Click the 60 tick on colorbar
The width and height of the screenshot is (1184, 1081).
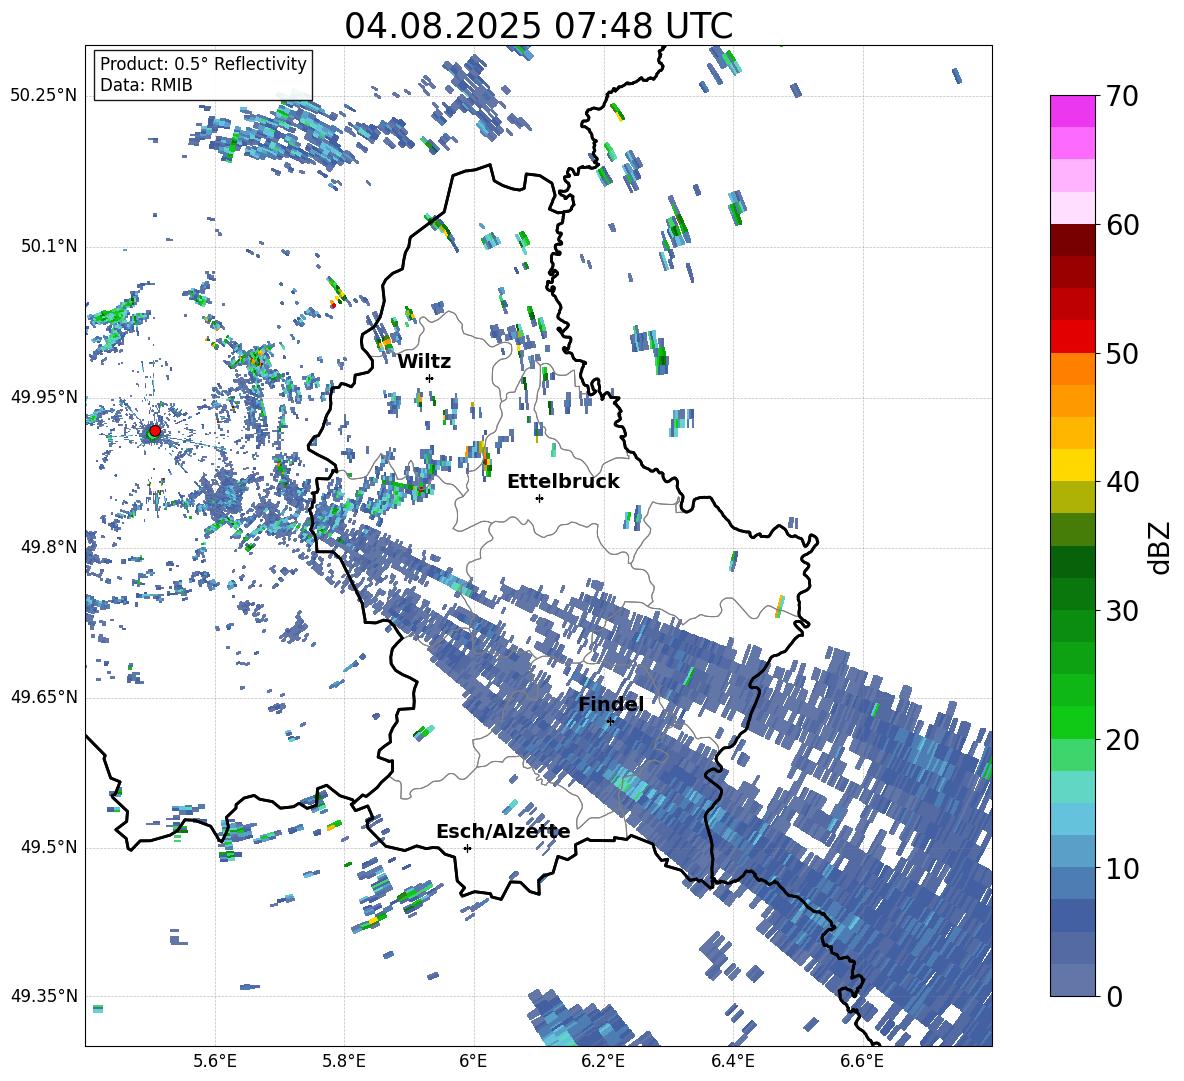point(1121,225)
